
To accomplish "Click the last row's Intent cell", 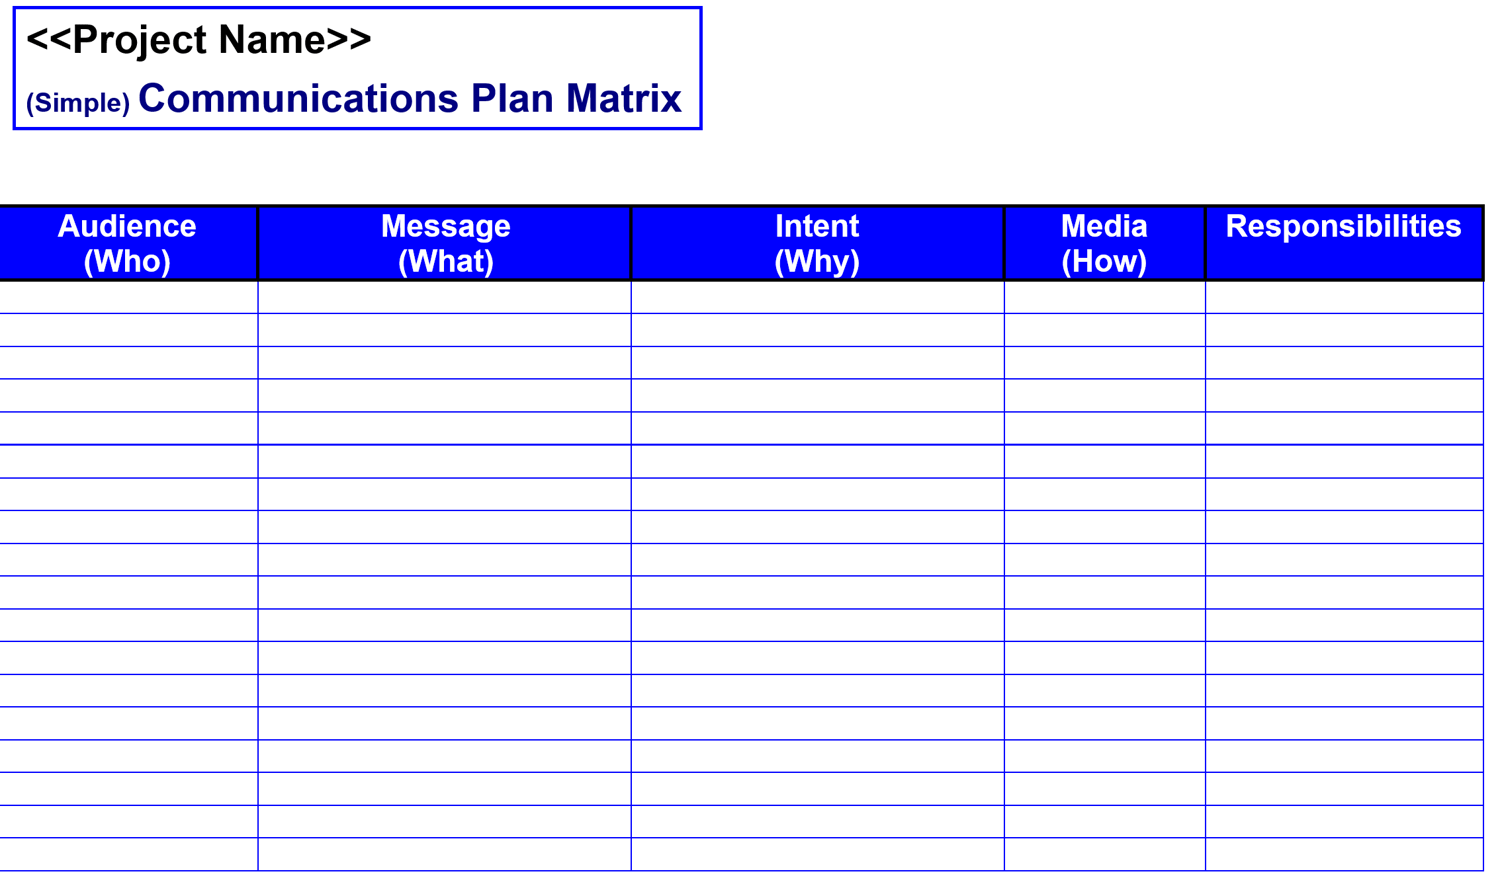I will [x=817, y=854].
